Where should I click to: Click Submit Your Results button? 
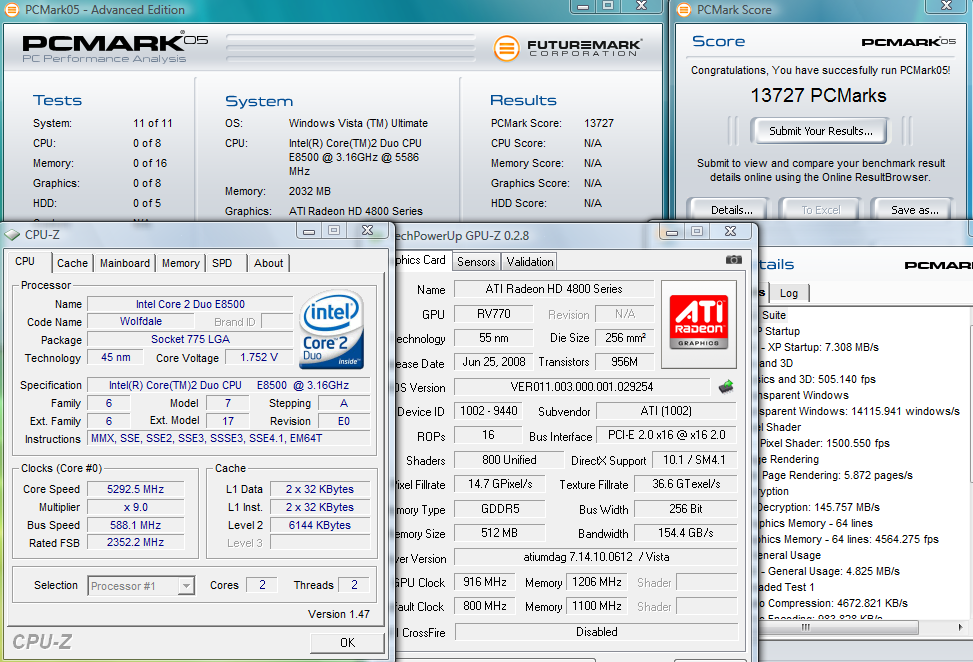pos(819,131)
